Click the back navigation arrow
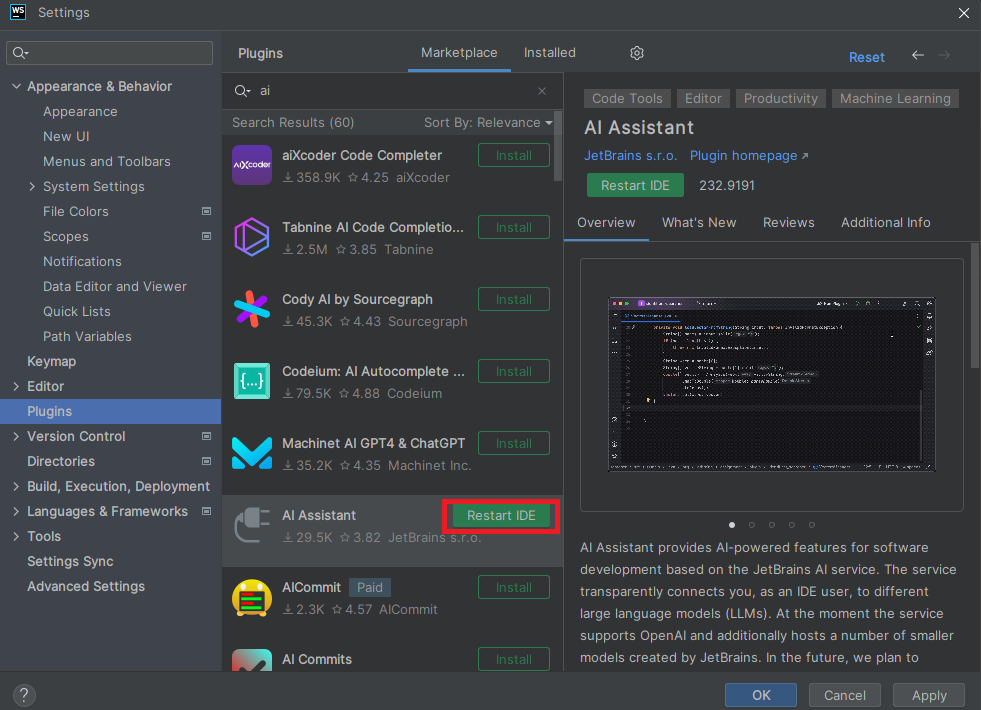This screenshot has height=710, width=981. click(x=918, y=56)
